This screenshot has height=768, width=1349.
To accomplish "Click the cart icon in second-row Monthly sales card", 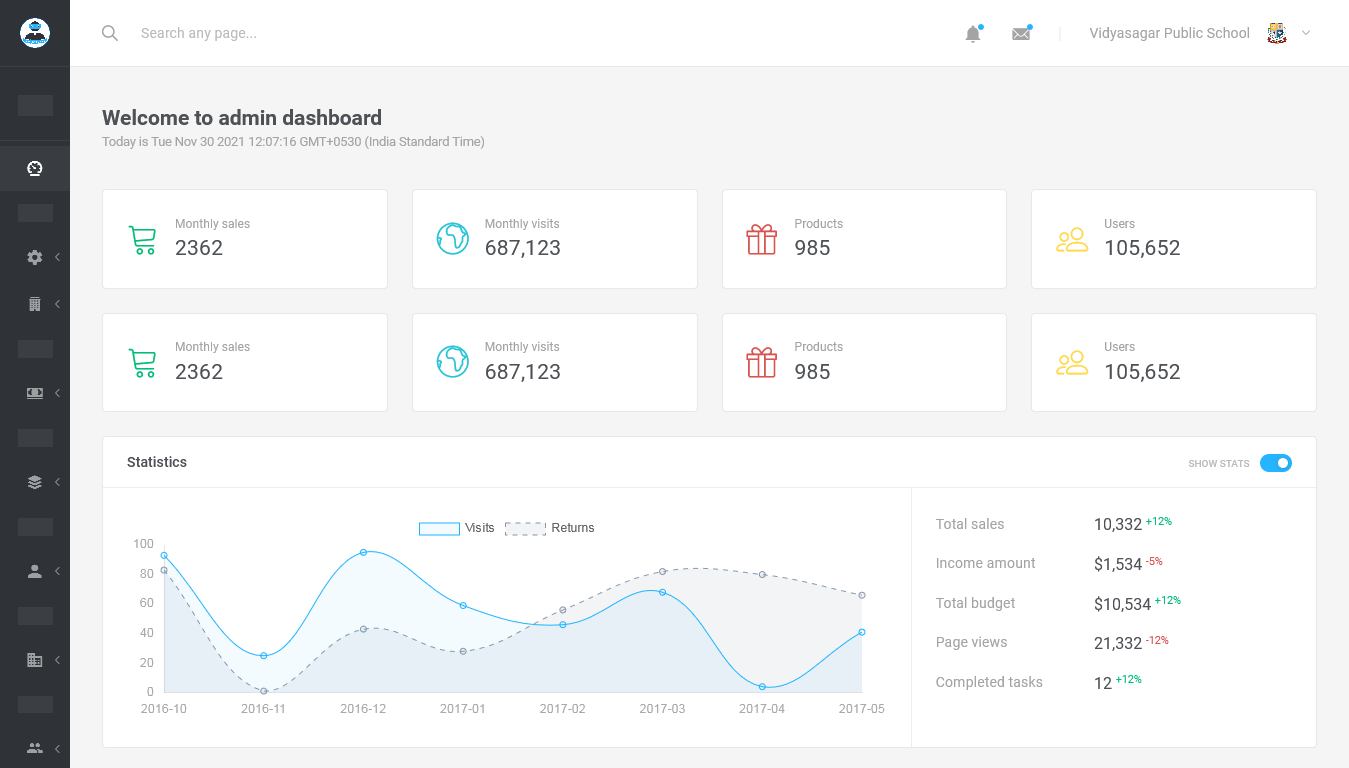I will pyautogui.click(x=143, y=363).
